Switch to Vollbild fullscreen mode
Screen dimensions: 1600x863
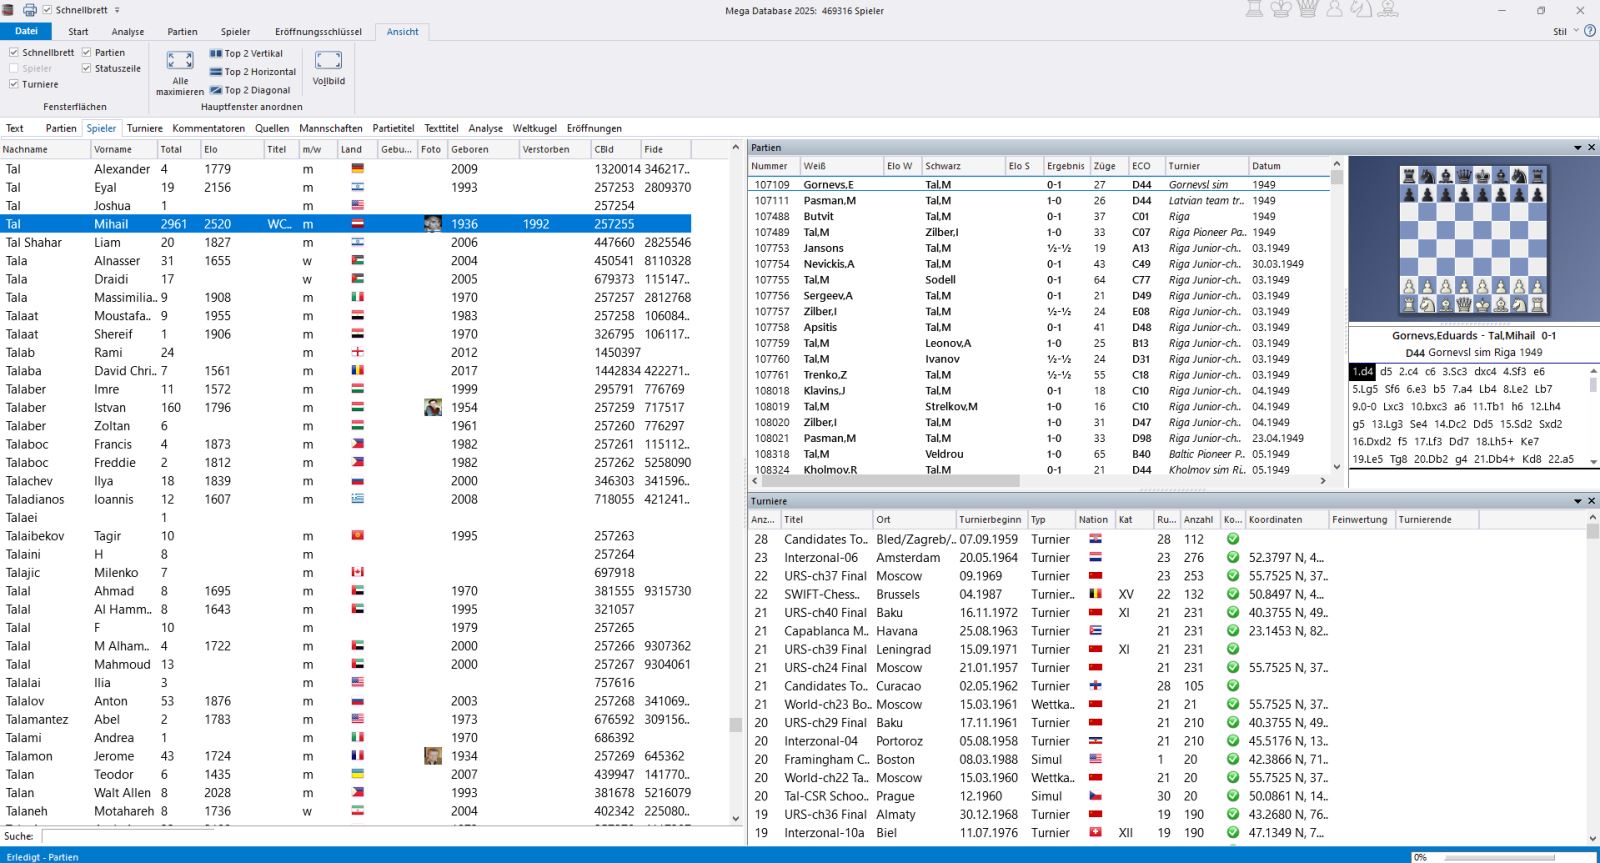pyautogui.click(x=328, y=62)
